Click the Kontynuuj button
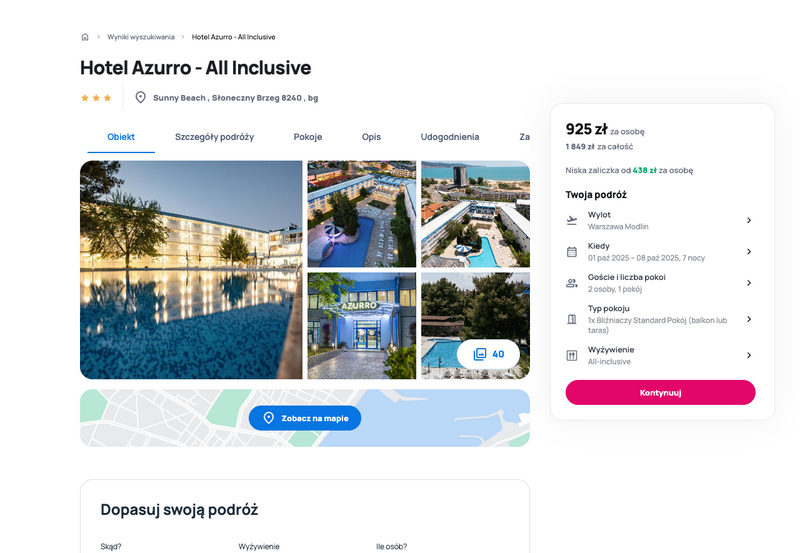 (x=660, y=392)
